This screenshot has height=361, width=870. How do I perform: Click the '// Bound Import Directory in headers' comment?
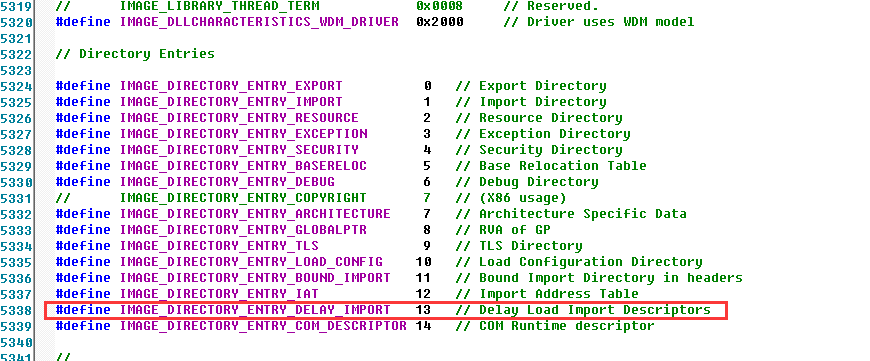[x=599, y=278]
